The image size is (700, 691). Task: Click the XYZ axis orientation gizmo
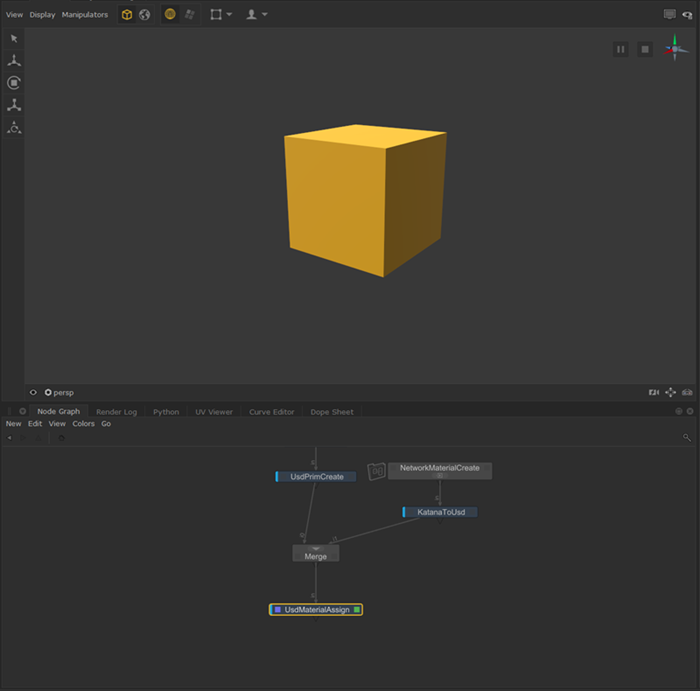pyautogui.click(x=675, y=49)
